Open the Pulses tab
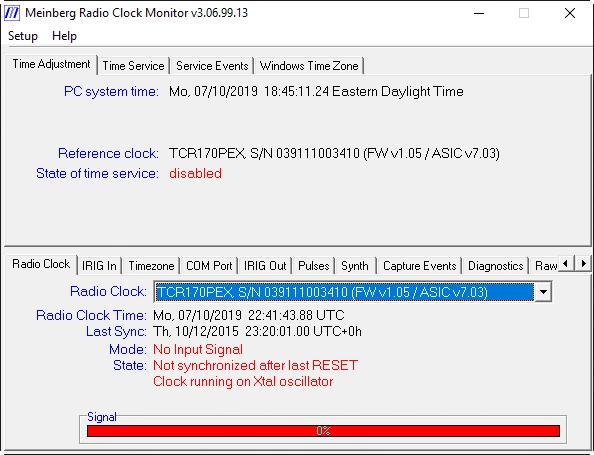This screenshot has height=455, width=594. (x=314, y=266)
